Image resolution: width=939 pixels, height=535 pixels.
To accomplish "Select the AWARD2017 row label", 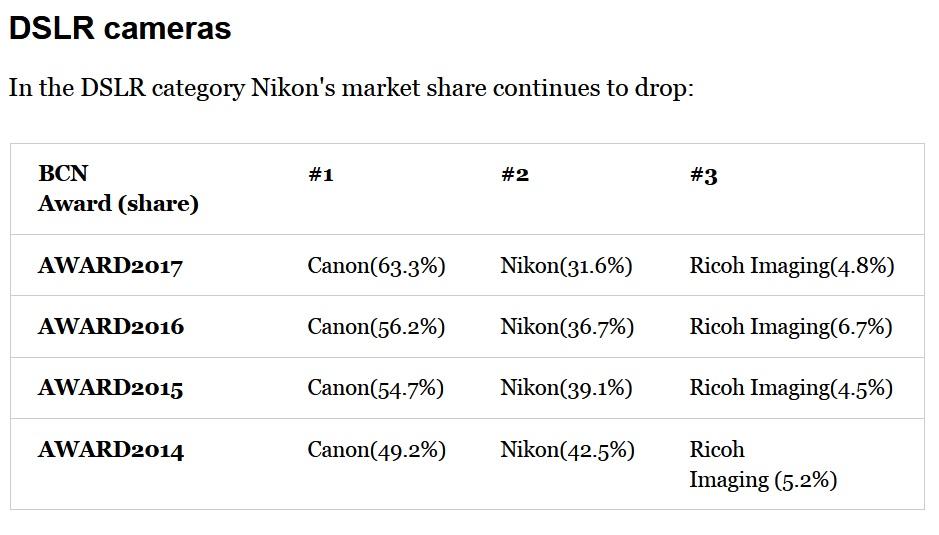I will coord(110,265).
